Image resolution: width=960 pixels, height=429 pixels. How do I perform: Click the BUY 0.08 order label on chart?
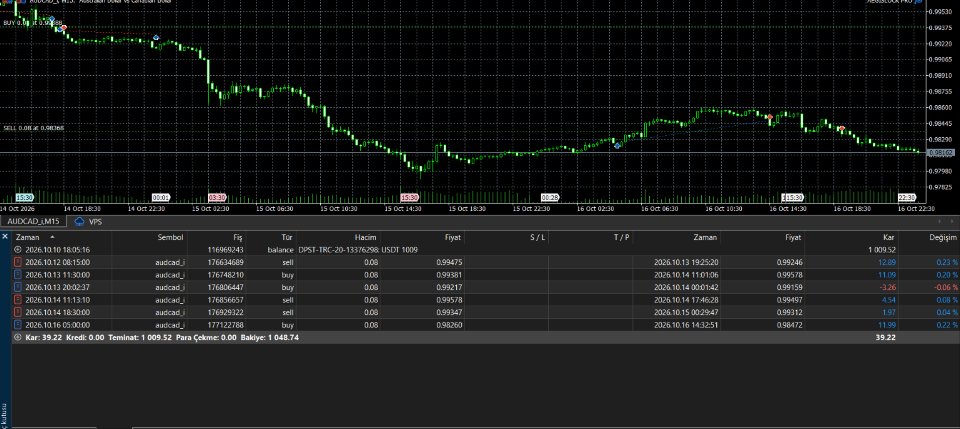(32, 23)
